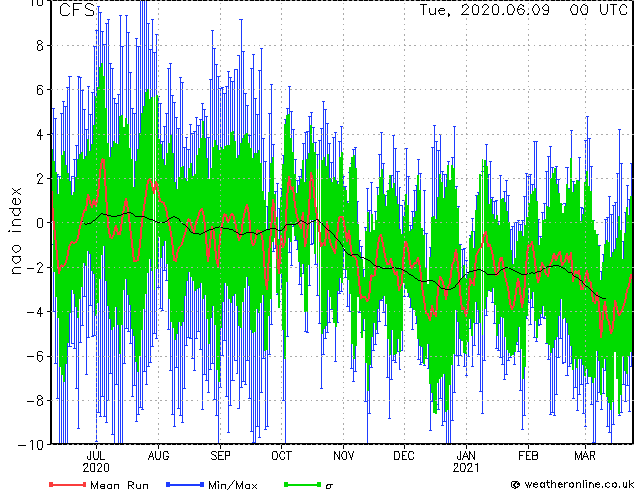This screenshot has width=634, height=490.
Task: Click the blue Min/Max legend line
Action: tap(185, 484)
